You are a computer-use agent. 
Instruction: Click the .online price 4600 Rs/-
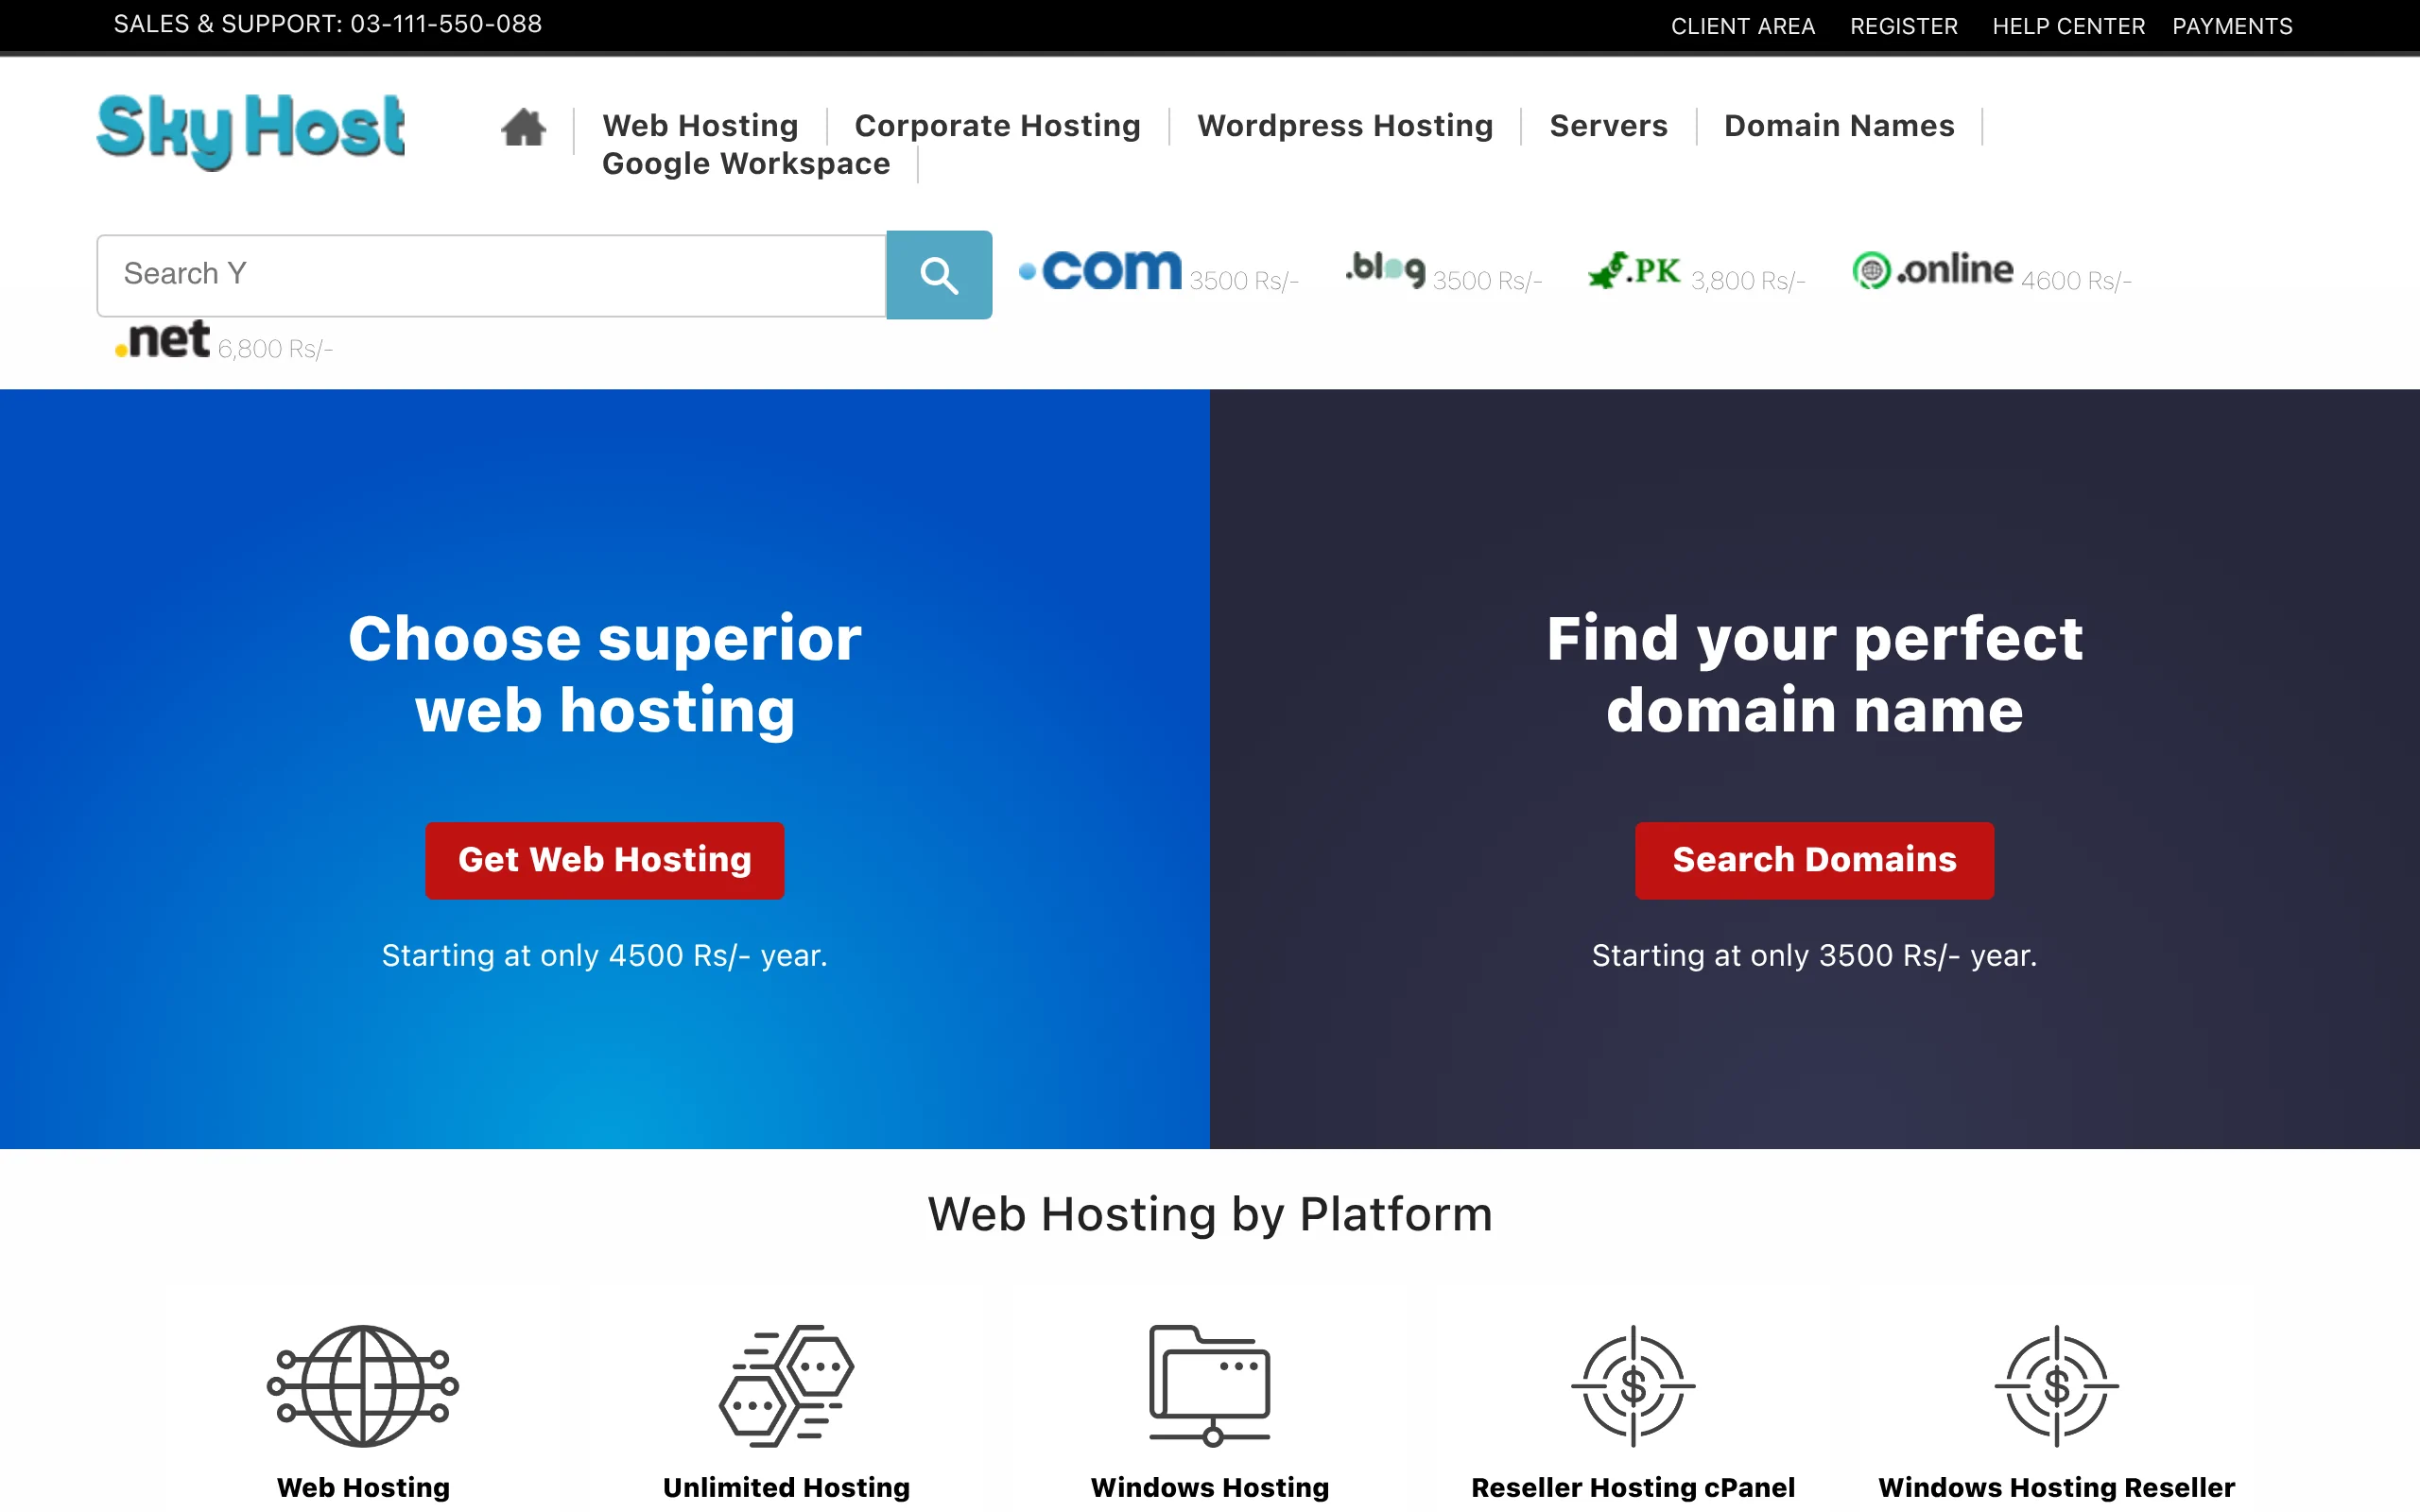2076,281
